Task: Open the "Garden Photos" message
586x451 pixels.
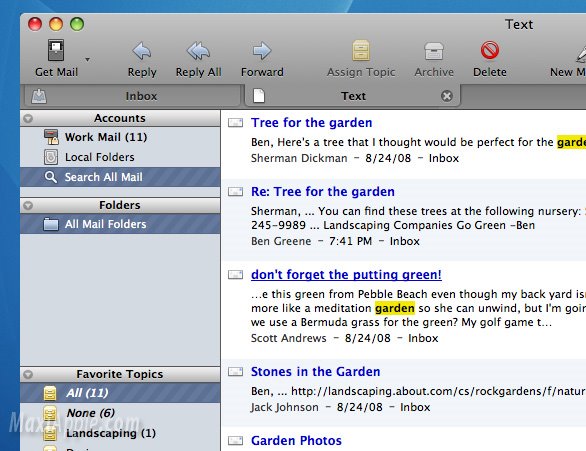Action: 296,441
